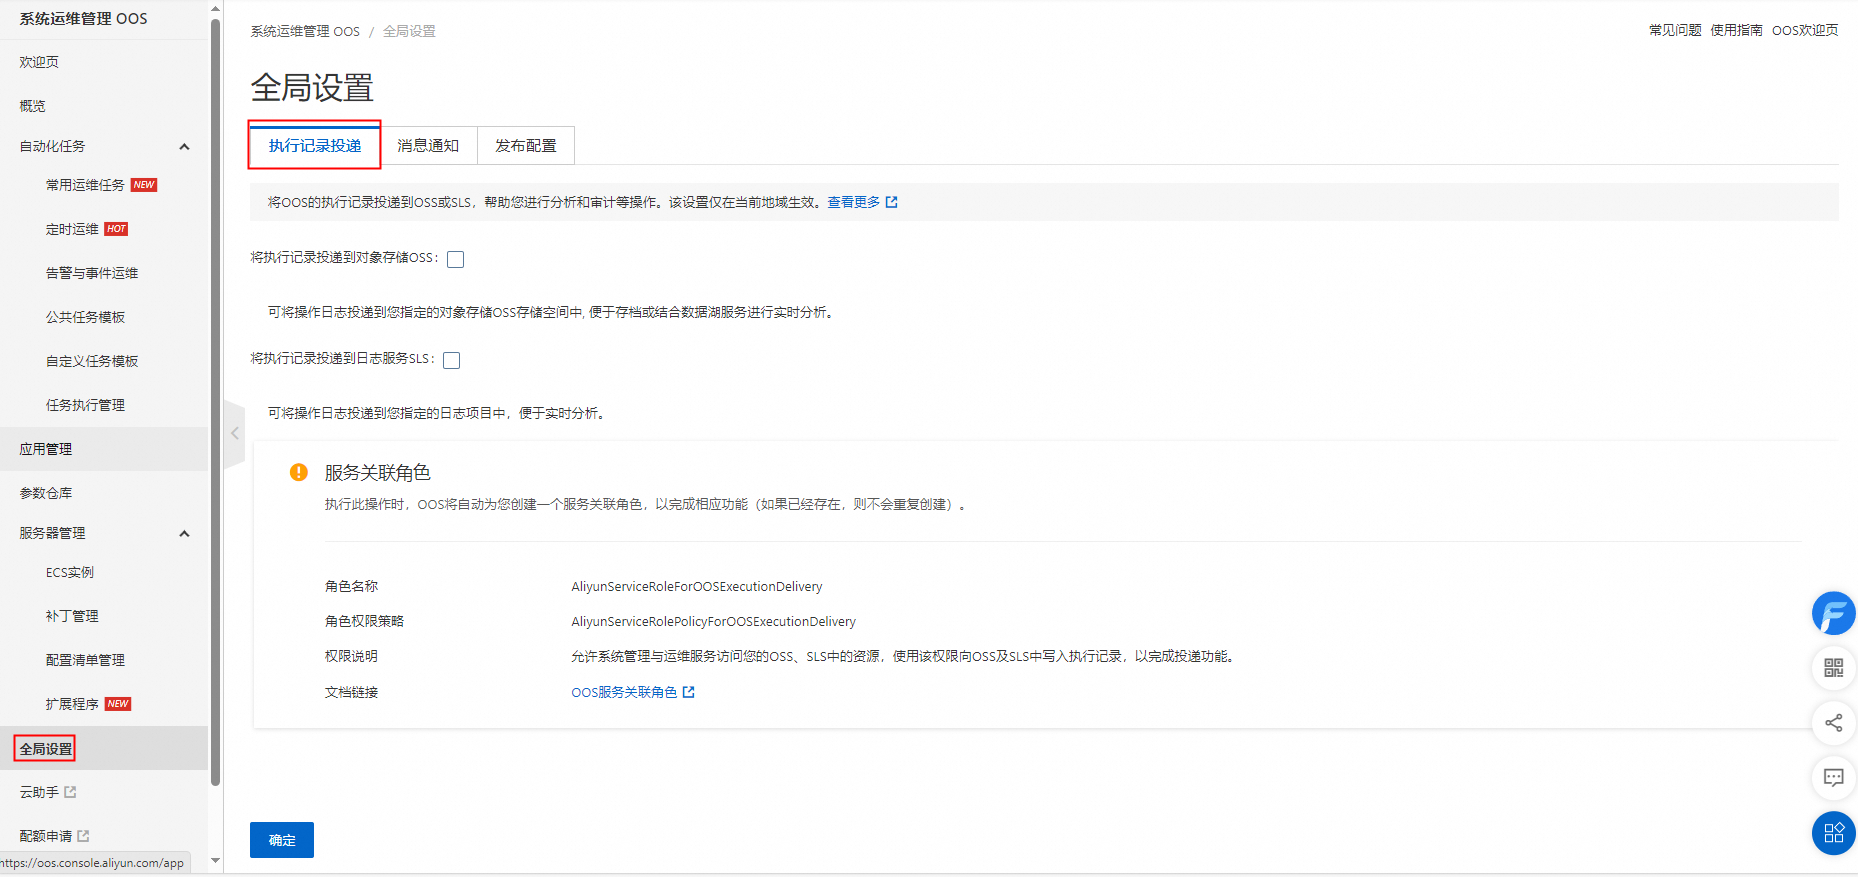The width and height of the screenshot is (1858, 877).
Task: Click external link icon beside 配额申请
Action: click(83, 836)
